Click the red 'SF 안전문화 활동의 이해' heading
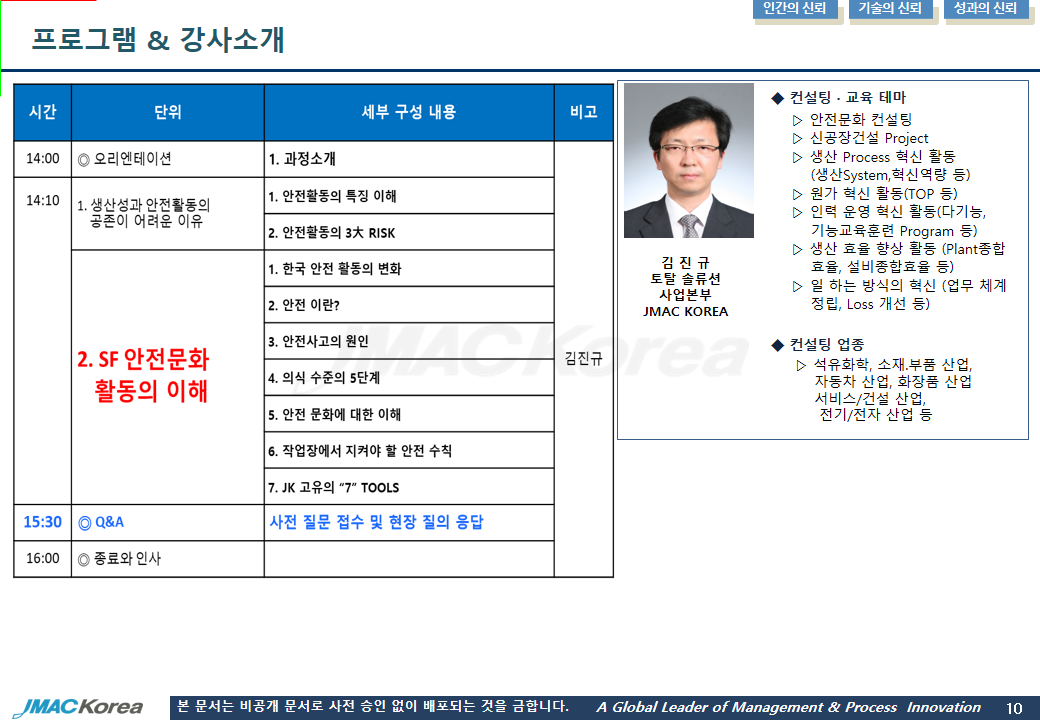 [144, 375]
